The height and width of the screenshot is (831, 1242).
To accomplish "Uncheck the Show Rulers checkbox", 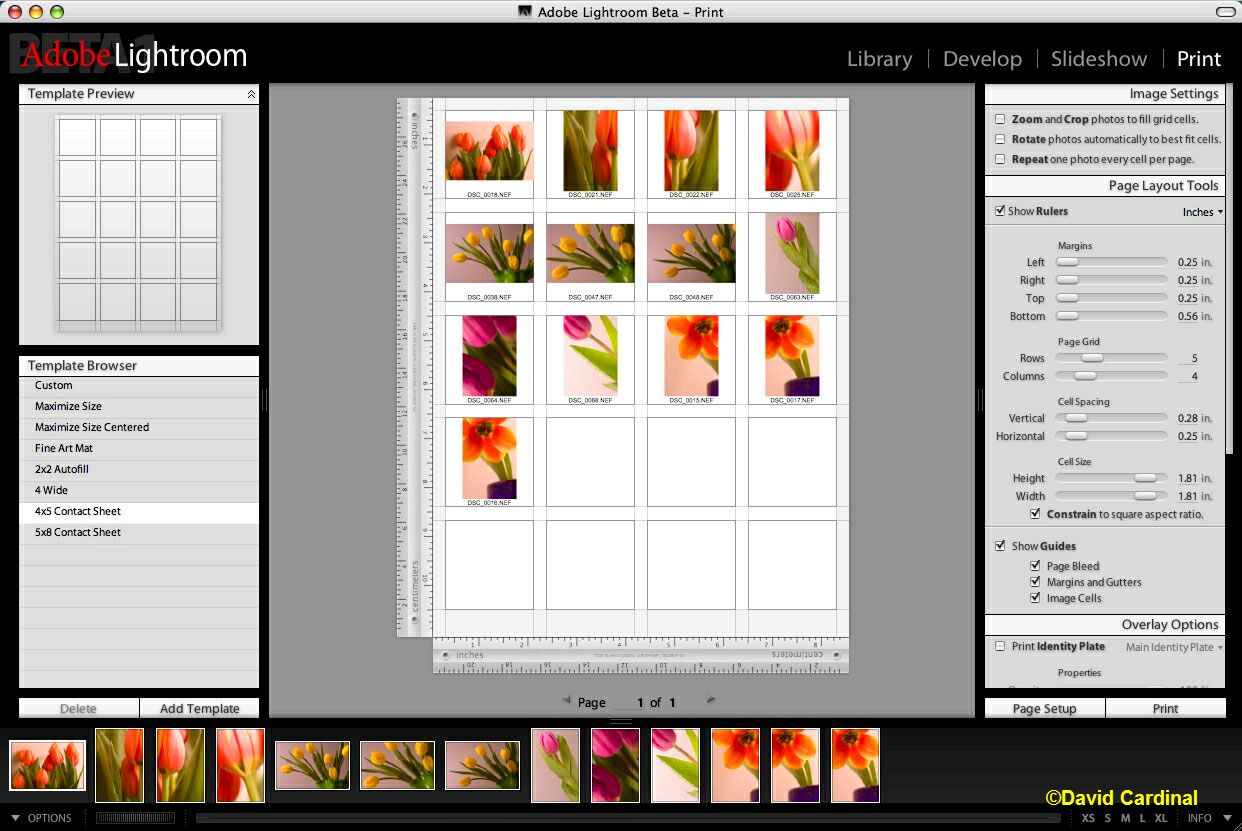I will pos(1000,211).
